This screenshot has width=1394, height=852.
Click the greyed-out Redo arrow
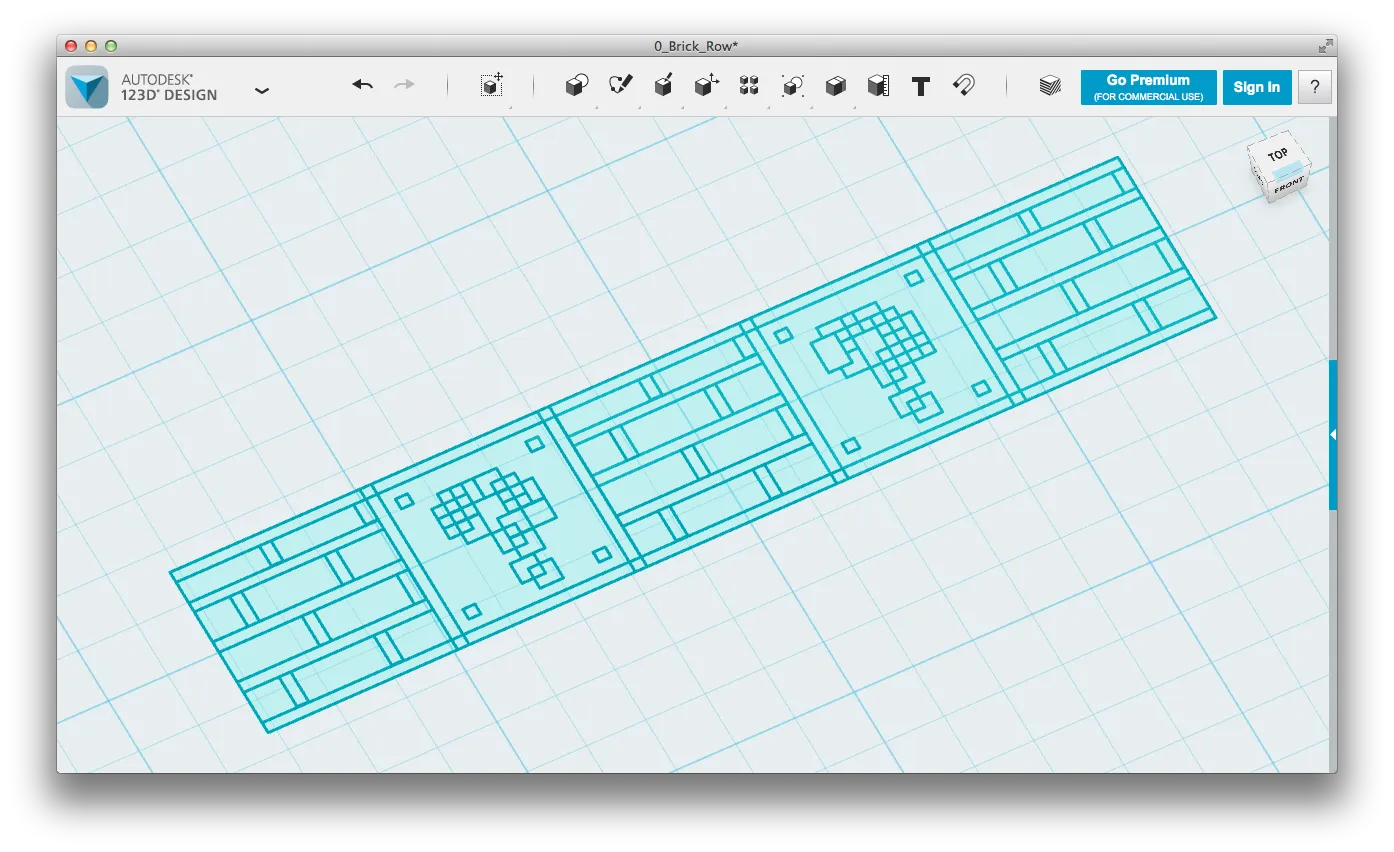[x=404, y=86]
